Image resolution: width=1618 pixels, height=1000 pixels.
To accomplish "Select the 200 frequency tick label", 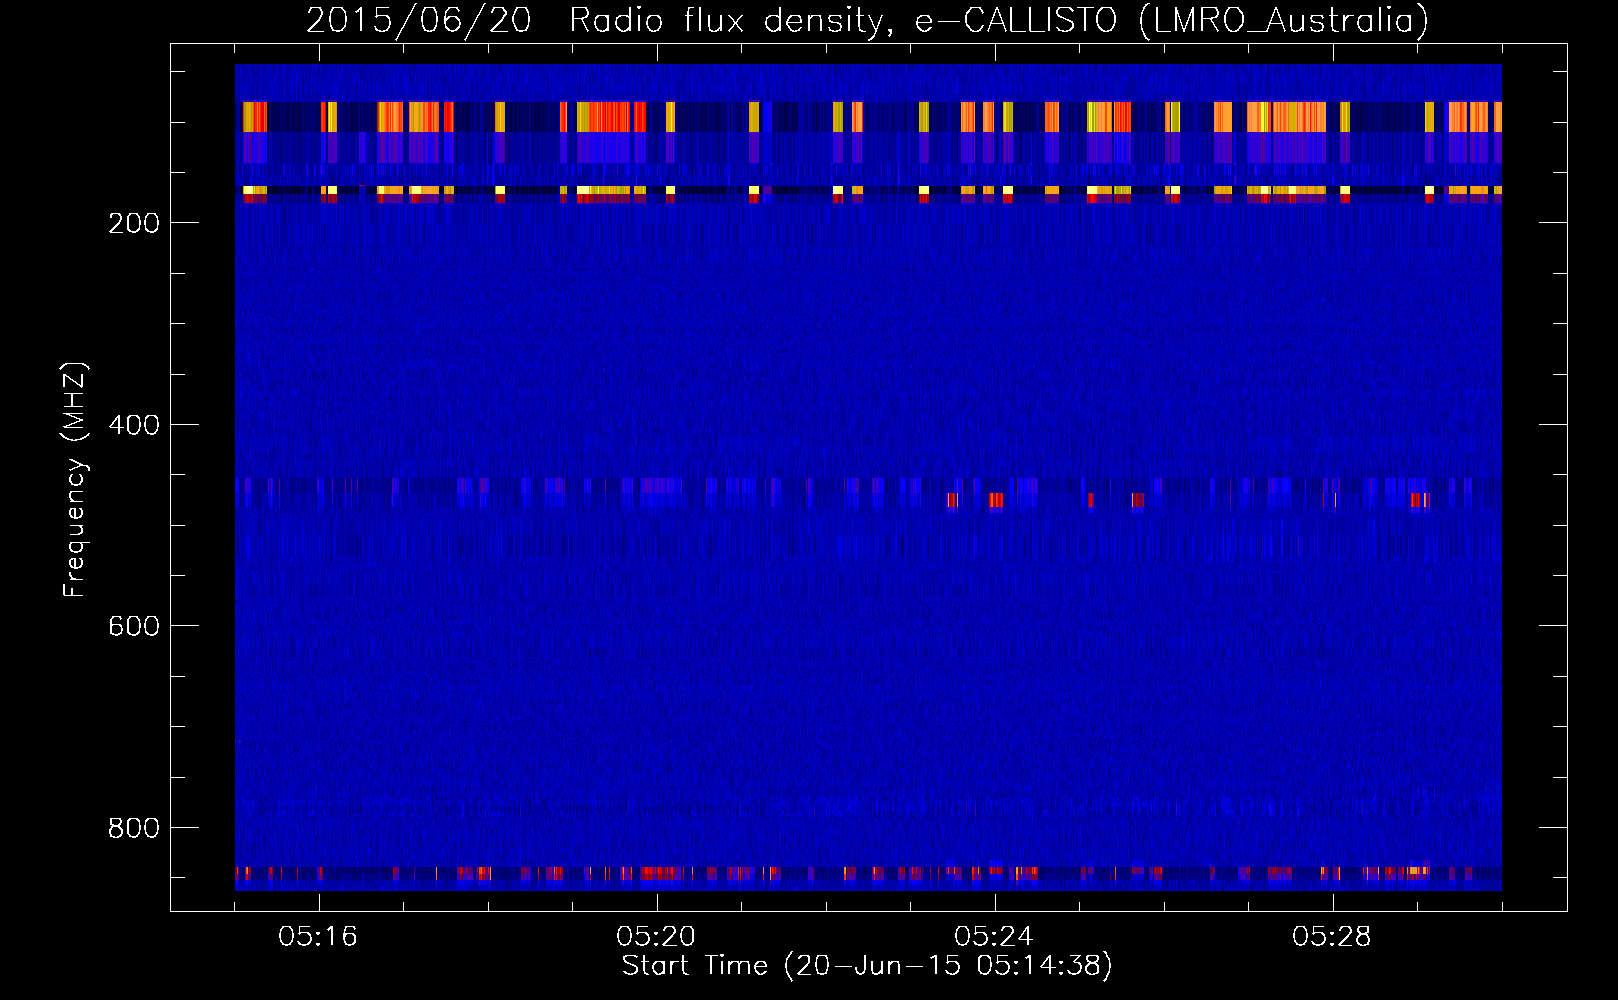I will pyautogui.click(x=134, y=223).
